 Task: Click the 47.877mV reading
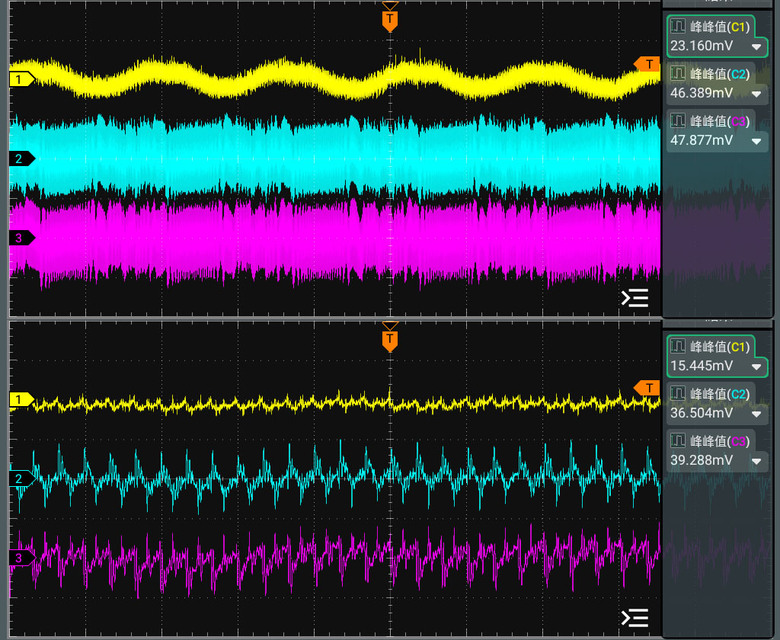(x=701, y=140)
